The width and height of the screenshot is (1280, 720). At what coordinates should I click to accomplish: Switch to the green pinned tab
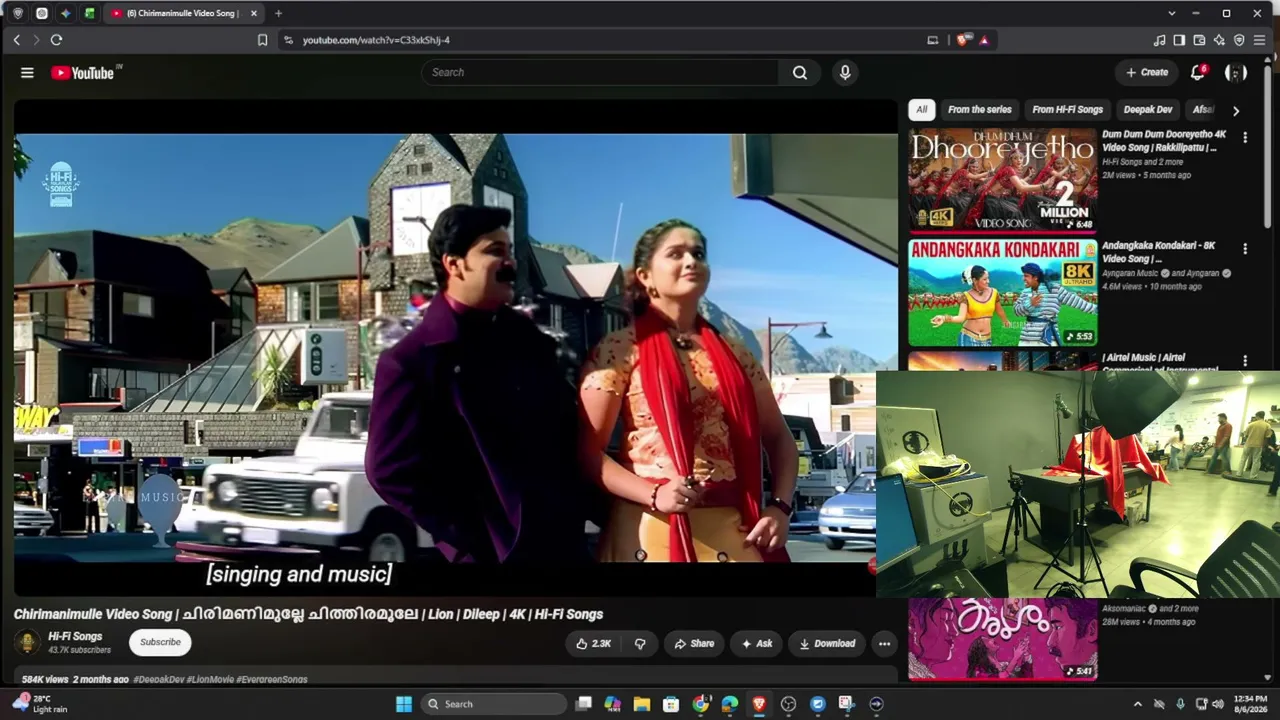90,13
